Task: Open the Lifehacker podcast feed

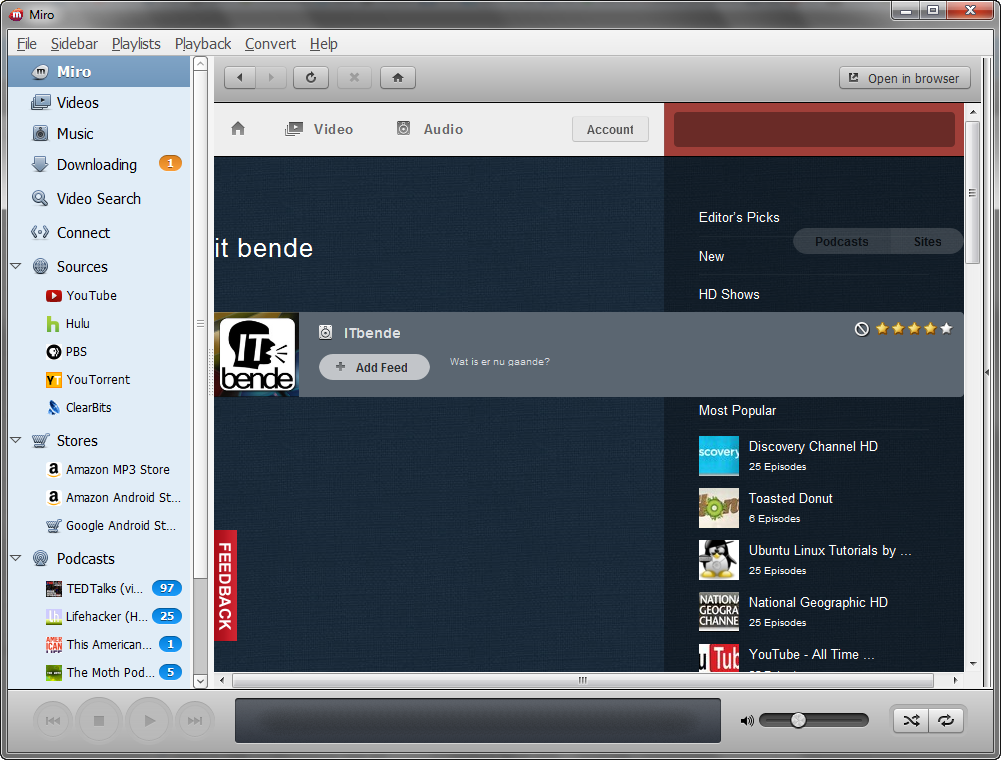Action: tap(99, 616)
